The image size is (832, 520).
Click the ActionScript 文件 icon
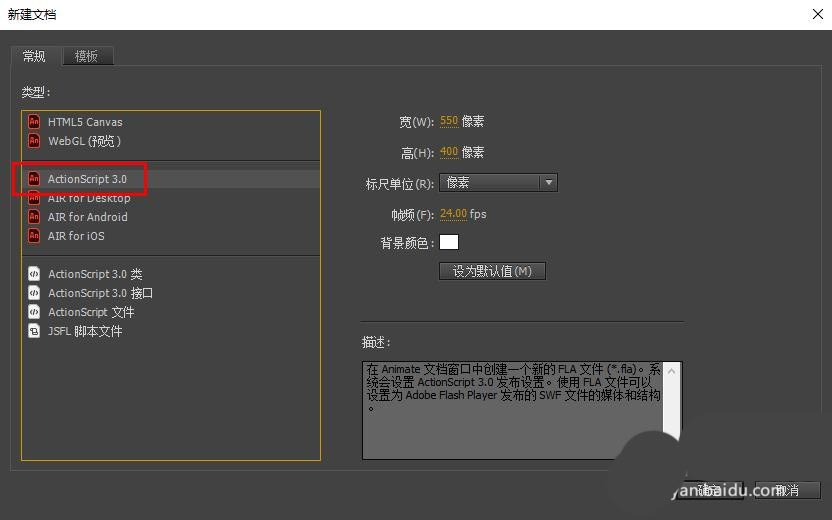[x=34, y=312]
